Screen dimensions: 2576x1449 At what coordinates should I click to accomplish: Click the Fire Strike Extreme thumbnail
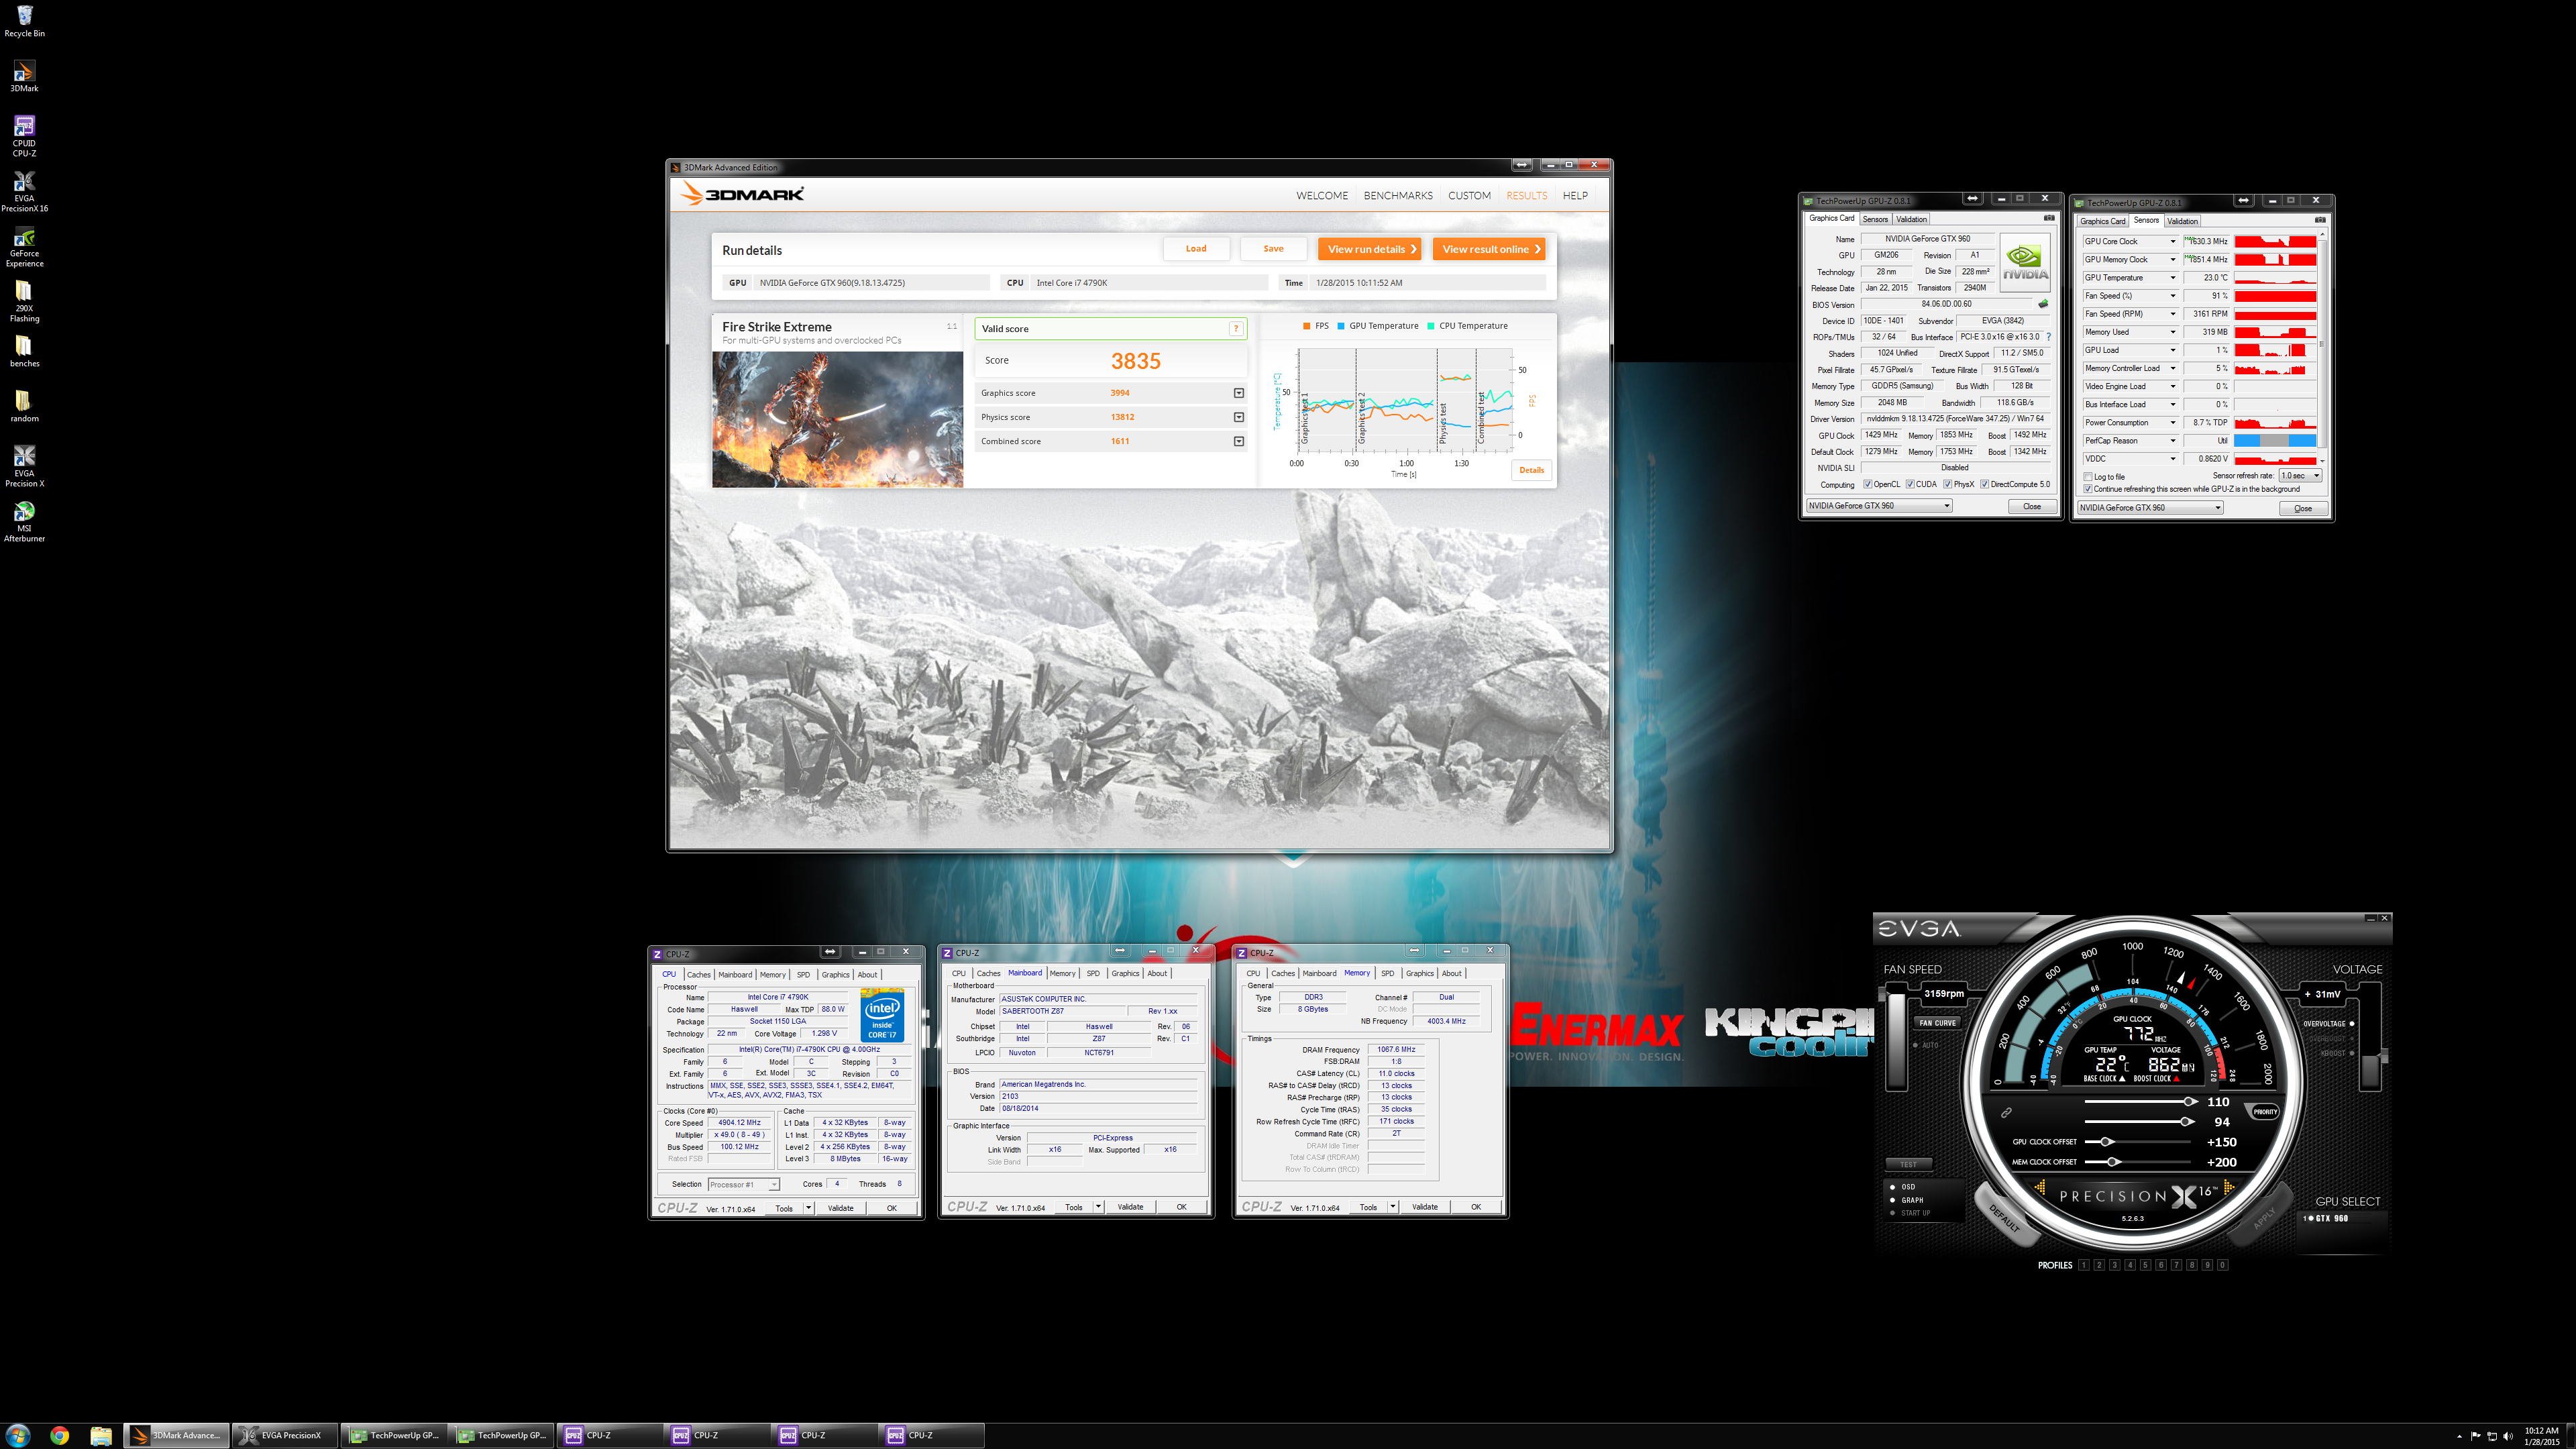(838, 419)
